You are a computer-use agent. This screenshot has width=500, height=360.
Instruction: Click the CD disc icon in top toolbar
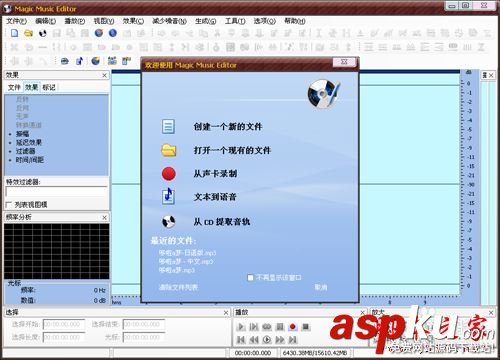tap(43, 33)
